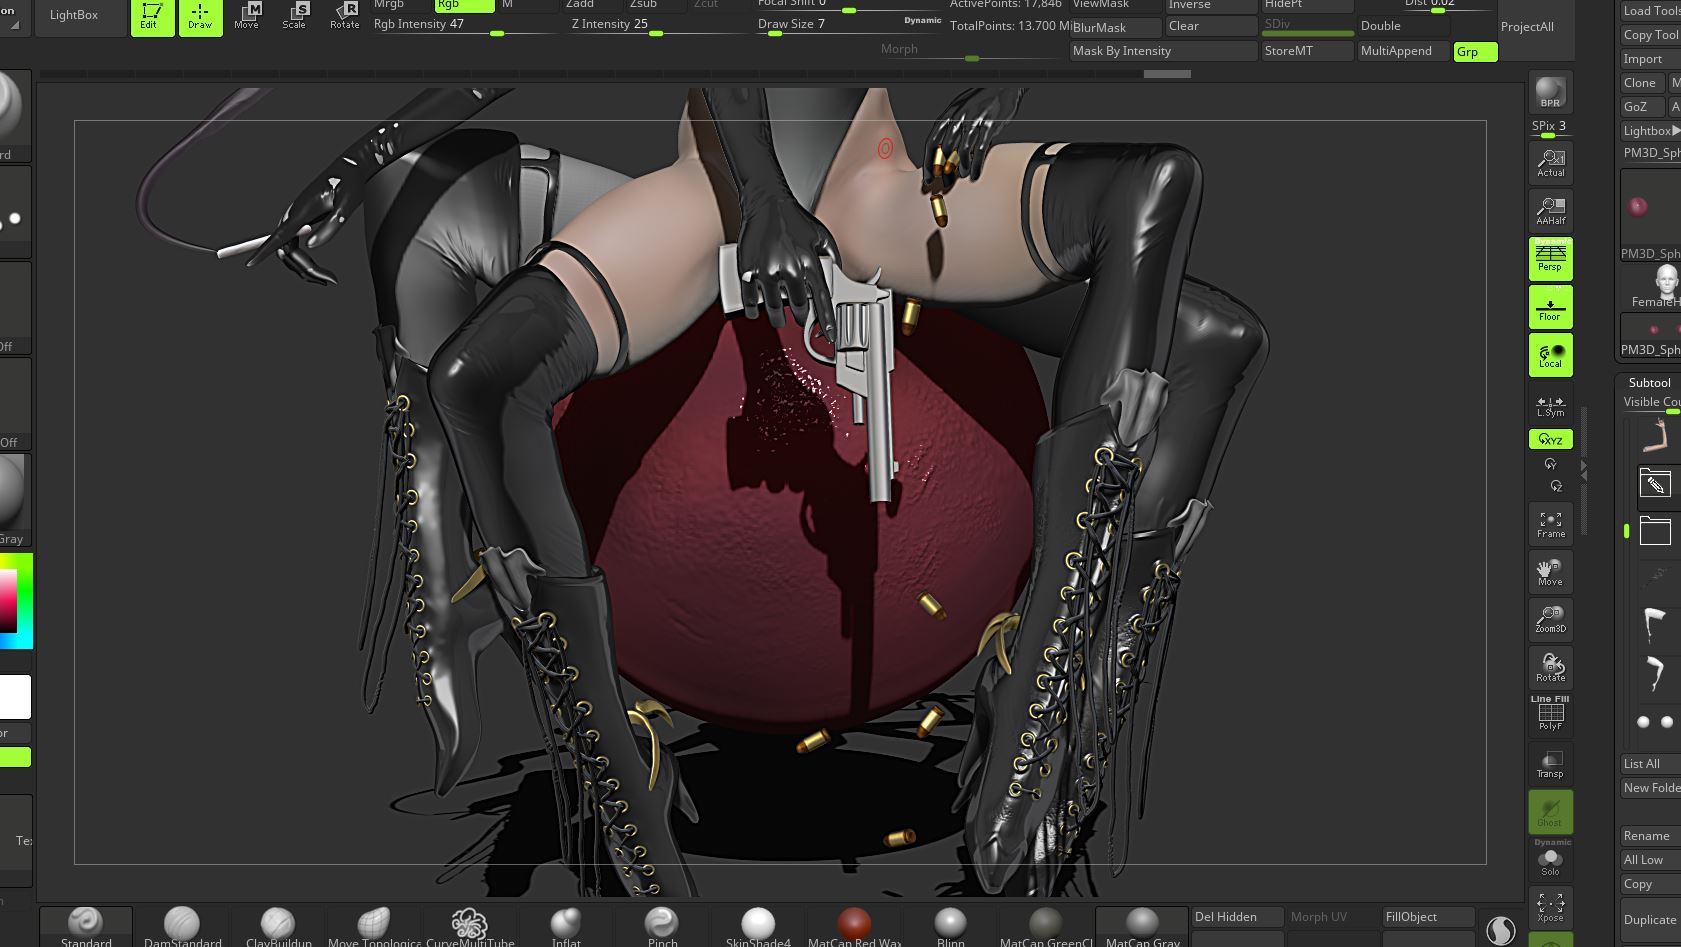Screen dimensions: 1681x947
Task: Toggle the Floor grid
Action: tap(1550, 307)
